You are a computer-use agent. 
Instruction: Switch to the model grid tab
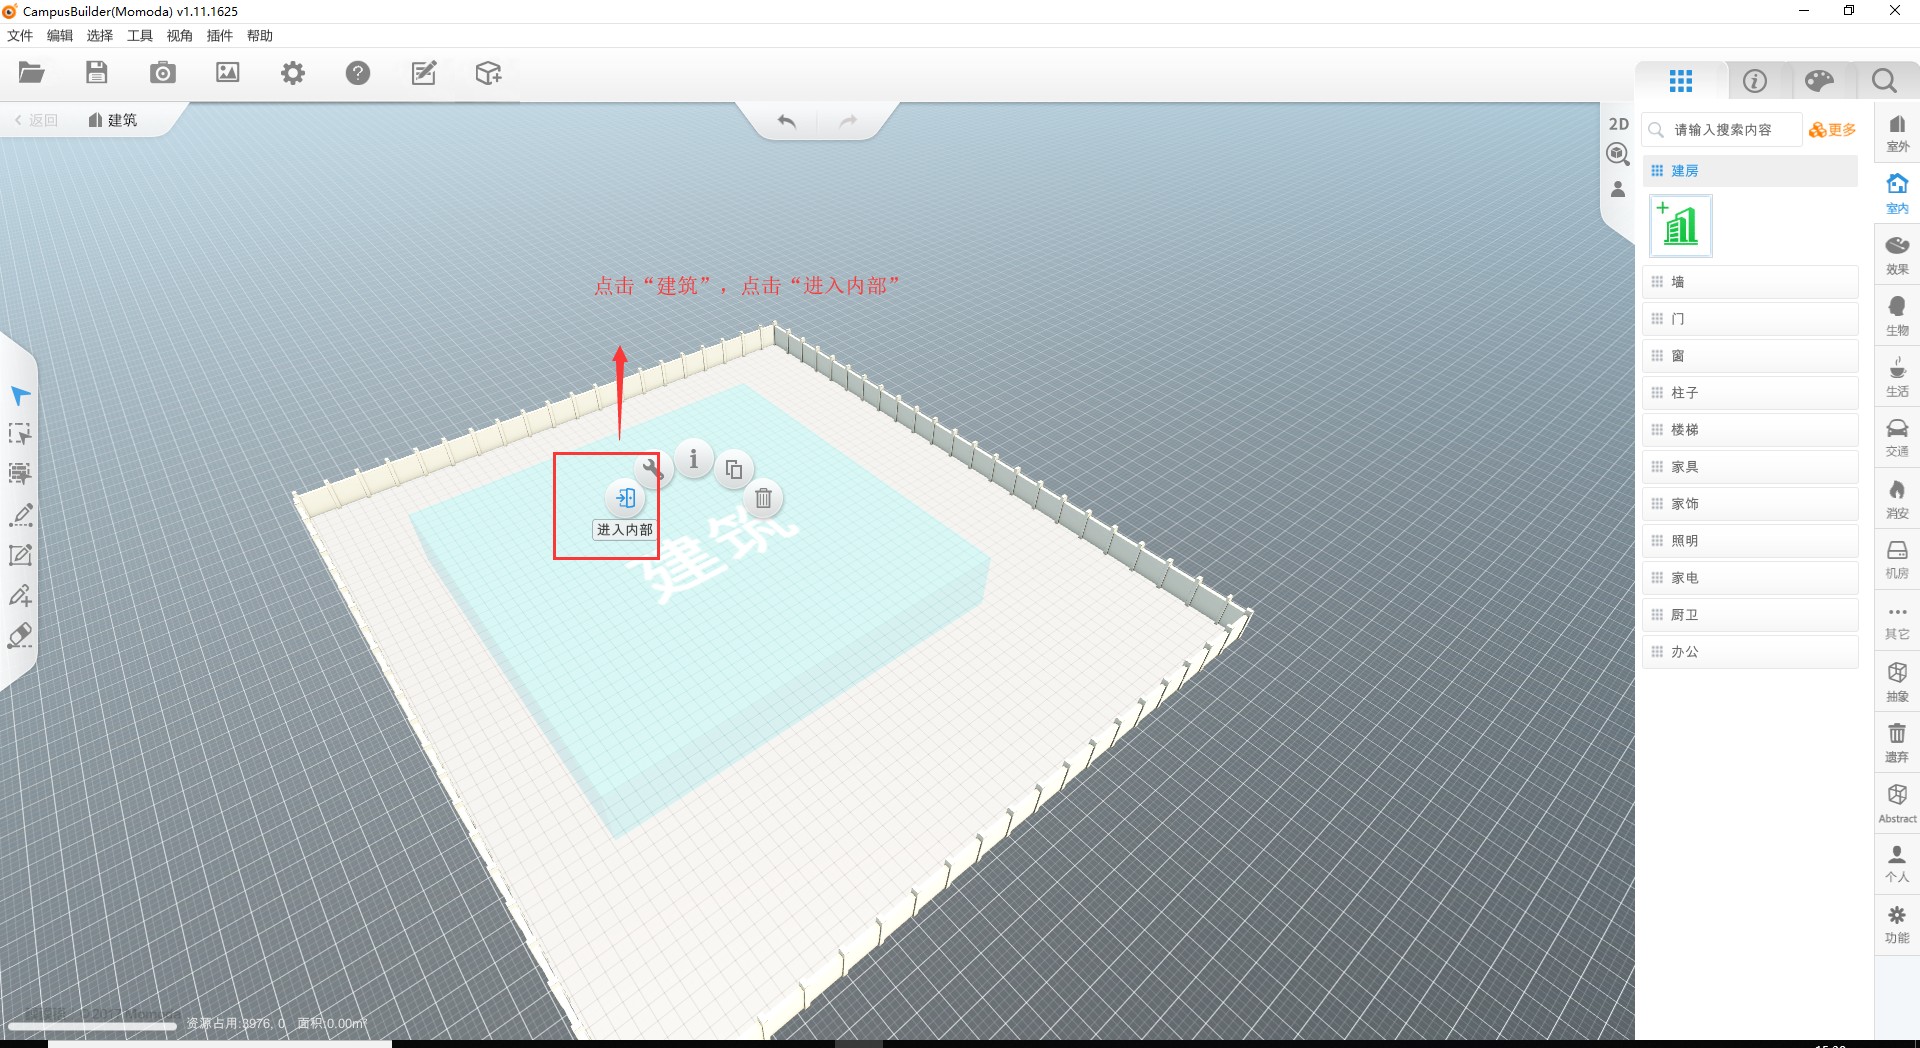coord(1681,81)
